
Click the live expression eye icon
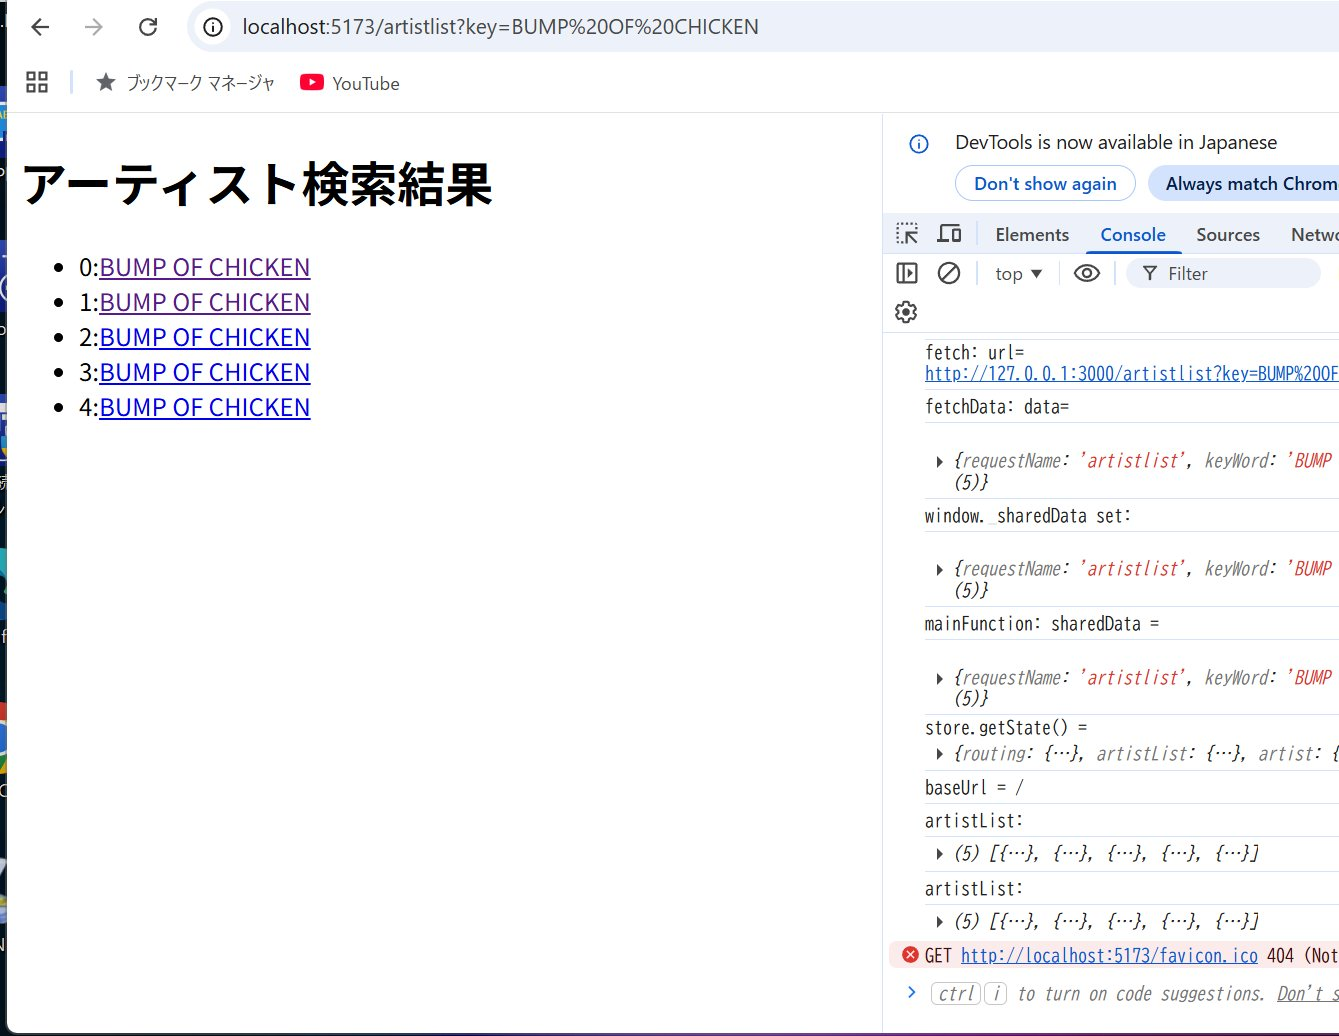pyautogui.click(x=1087, y=273)
